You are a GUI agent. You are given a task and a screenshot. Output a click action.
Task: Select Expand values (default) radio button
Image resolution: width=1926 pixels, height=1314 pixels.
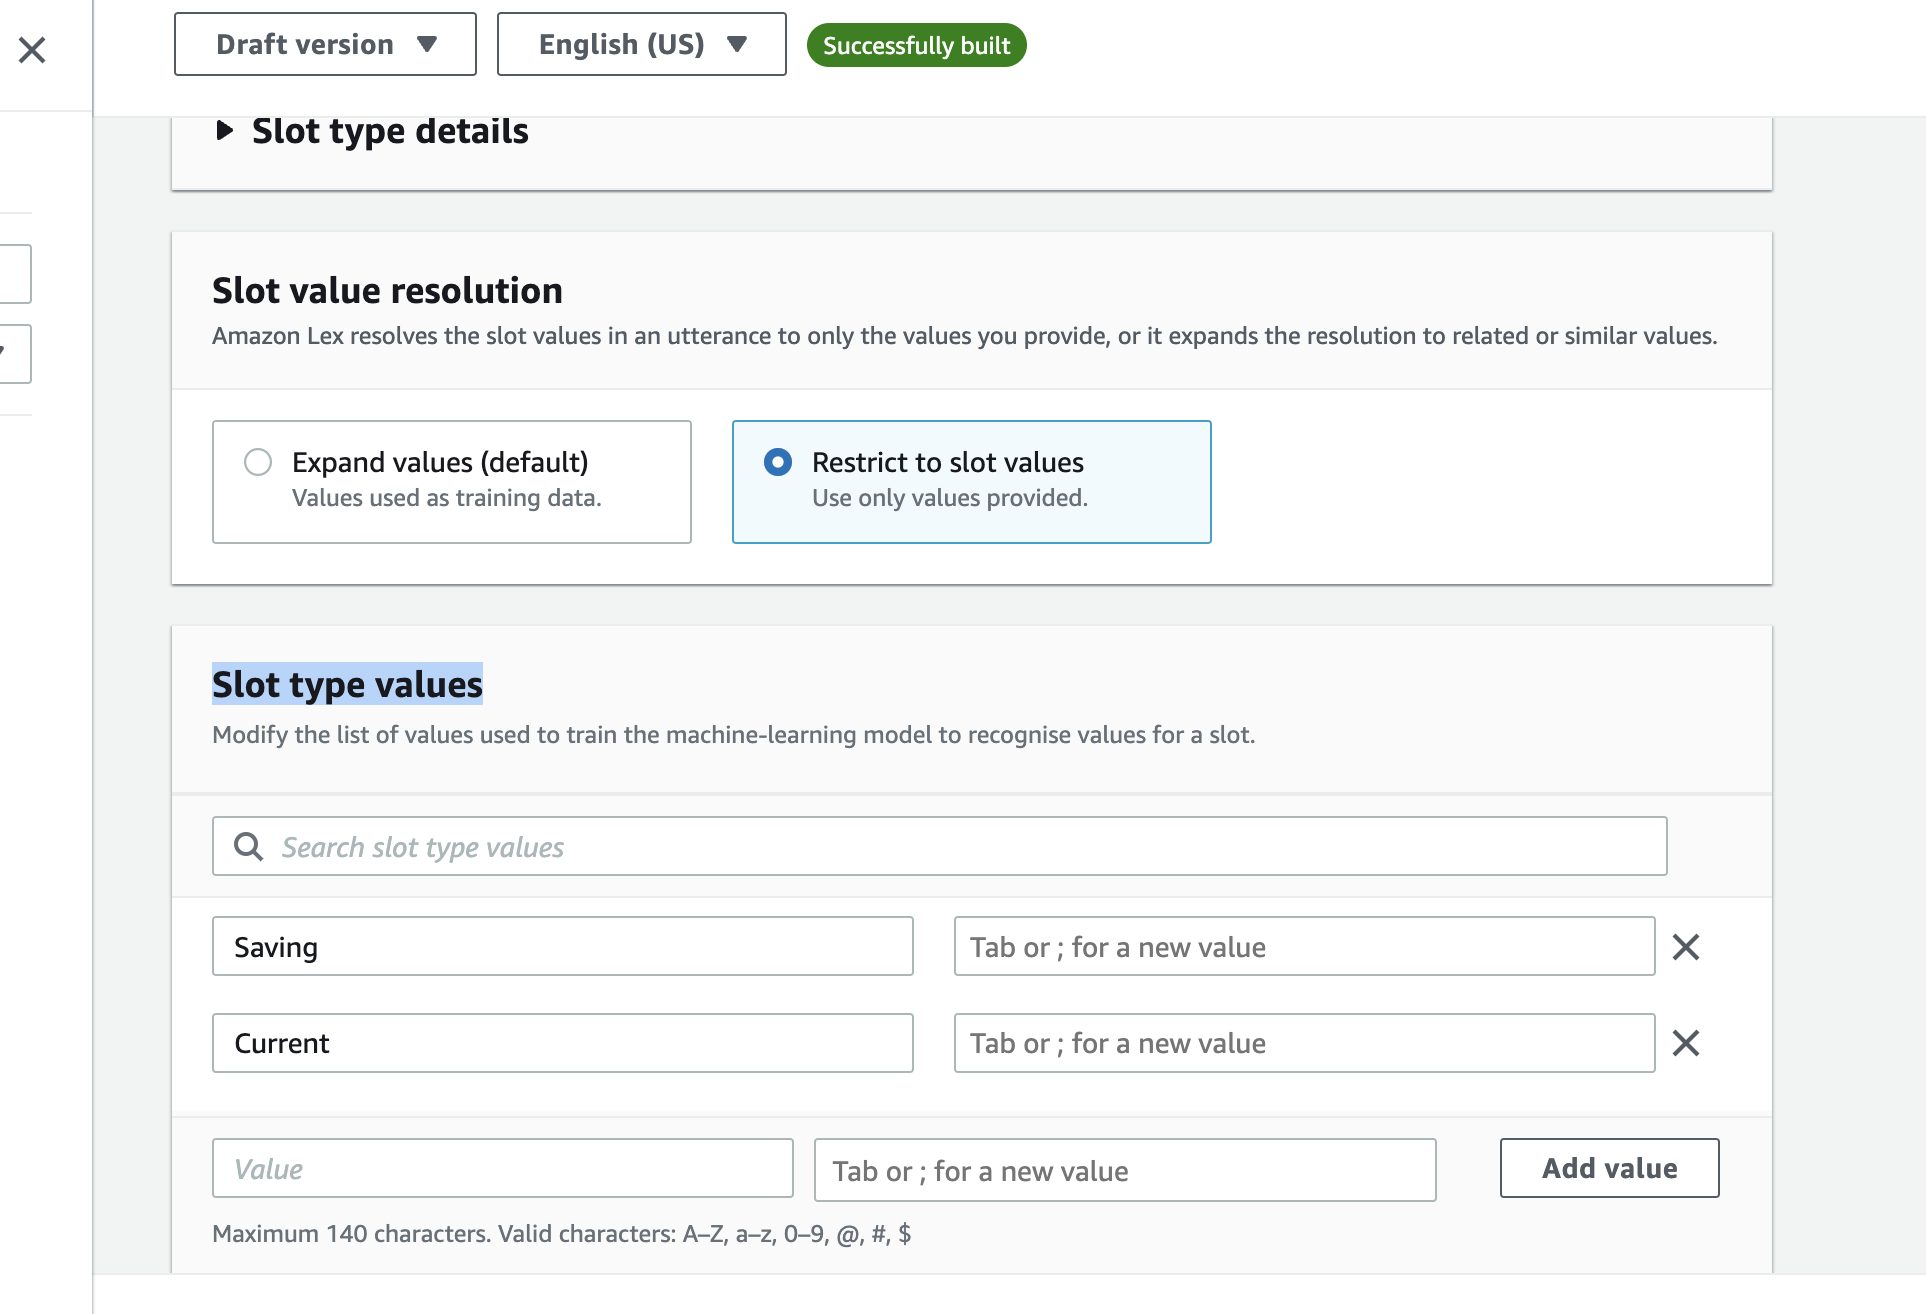pyautogui.click(x=258, y=461)
